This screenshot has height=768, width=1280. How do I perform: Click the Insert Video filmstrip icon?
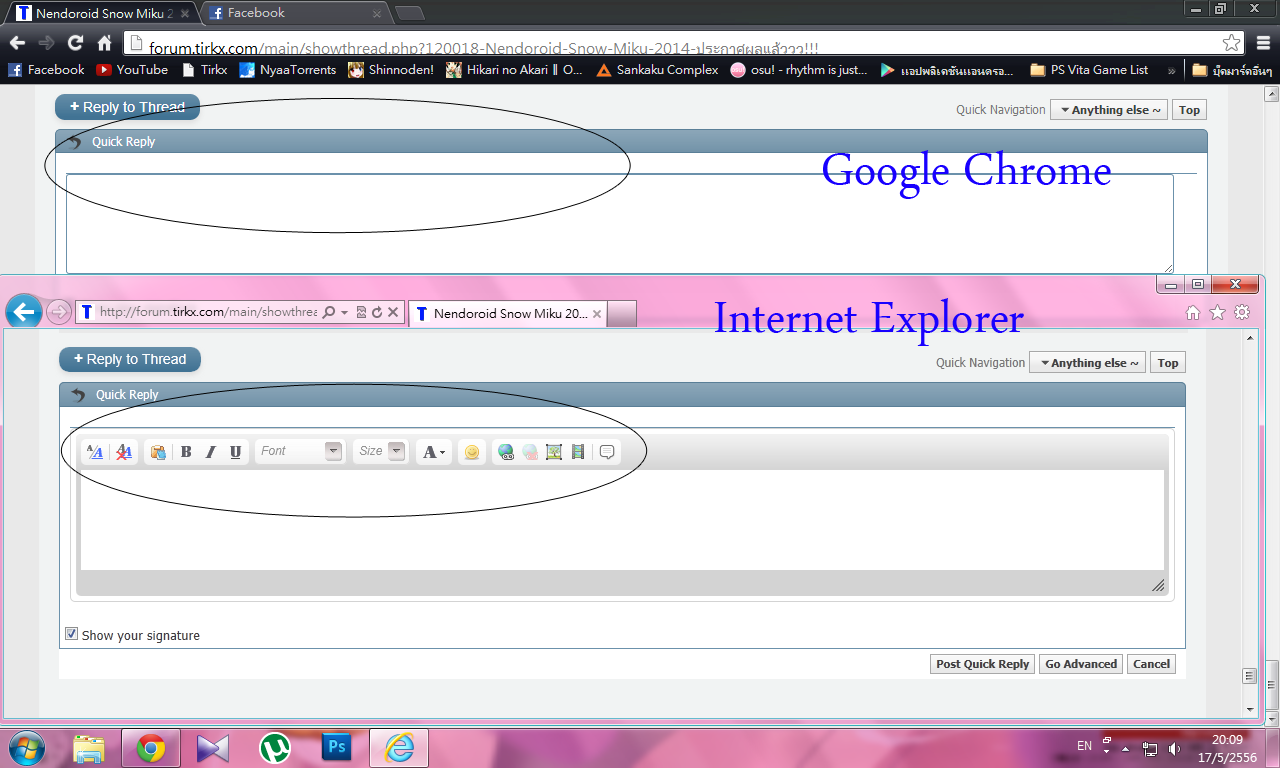(x=578, y=452)
